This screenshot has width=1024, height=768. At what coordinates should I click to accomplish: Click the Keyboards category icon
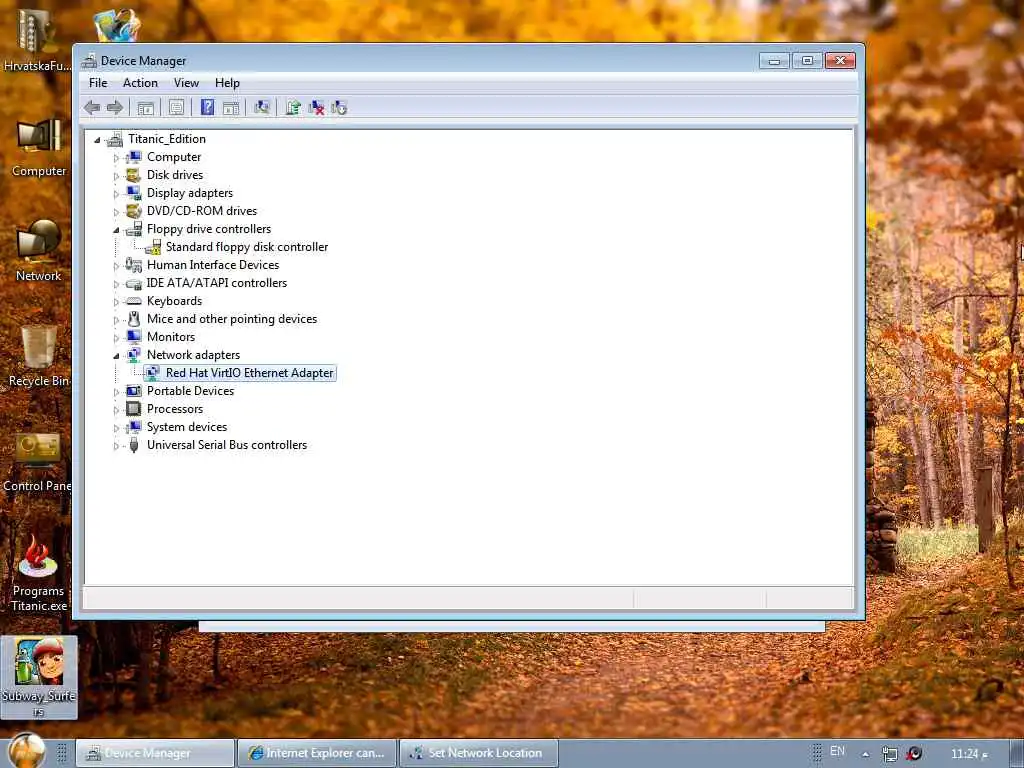coord(134,301)
